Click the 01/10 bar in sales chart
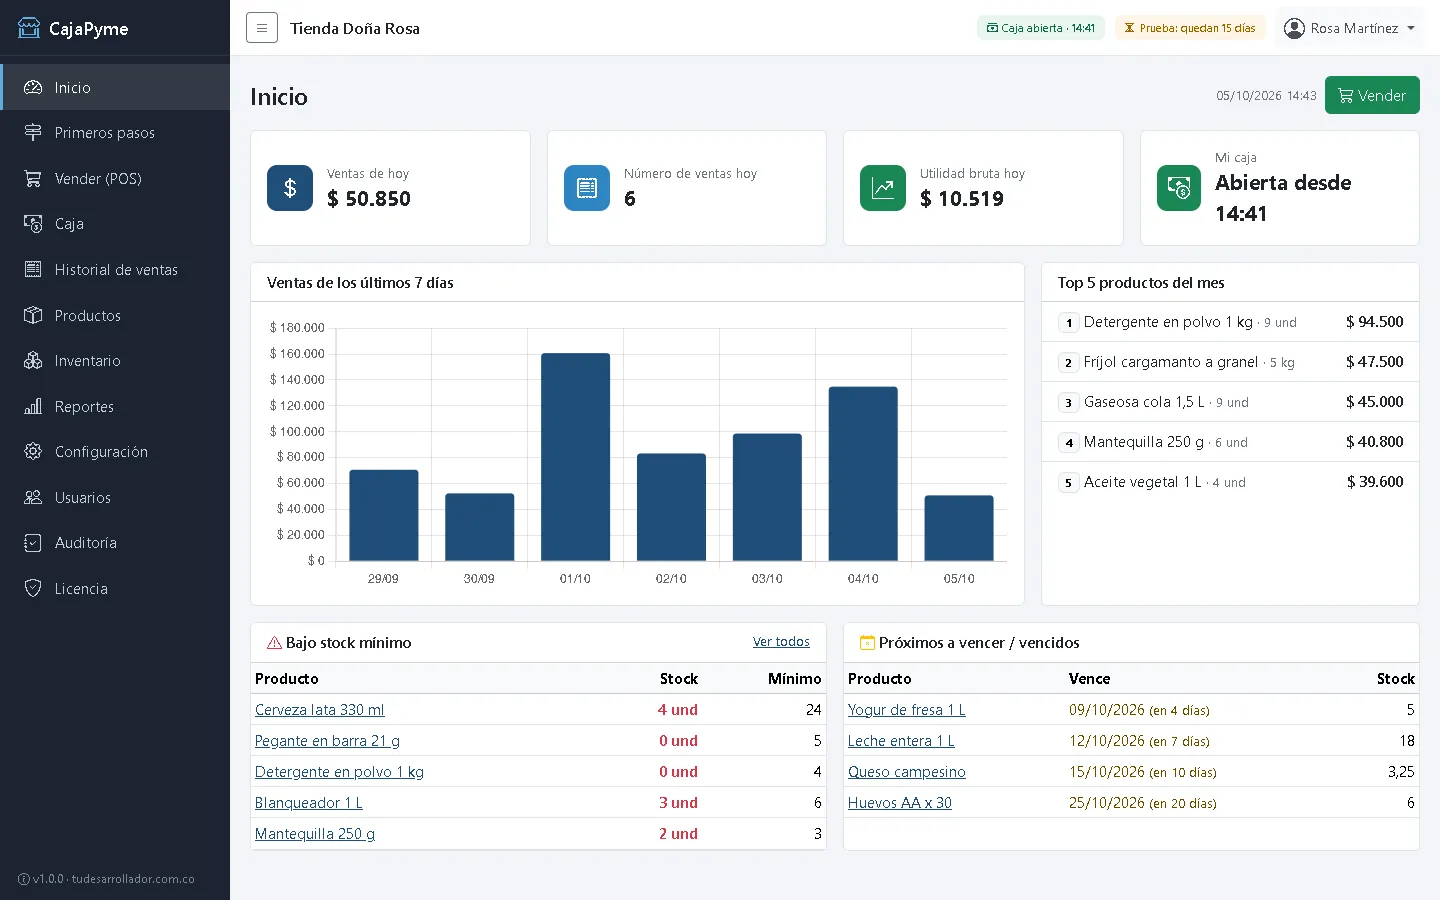Screen dimensions: 1440x900 (x=575, y=457)
